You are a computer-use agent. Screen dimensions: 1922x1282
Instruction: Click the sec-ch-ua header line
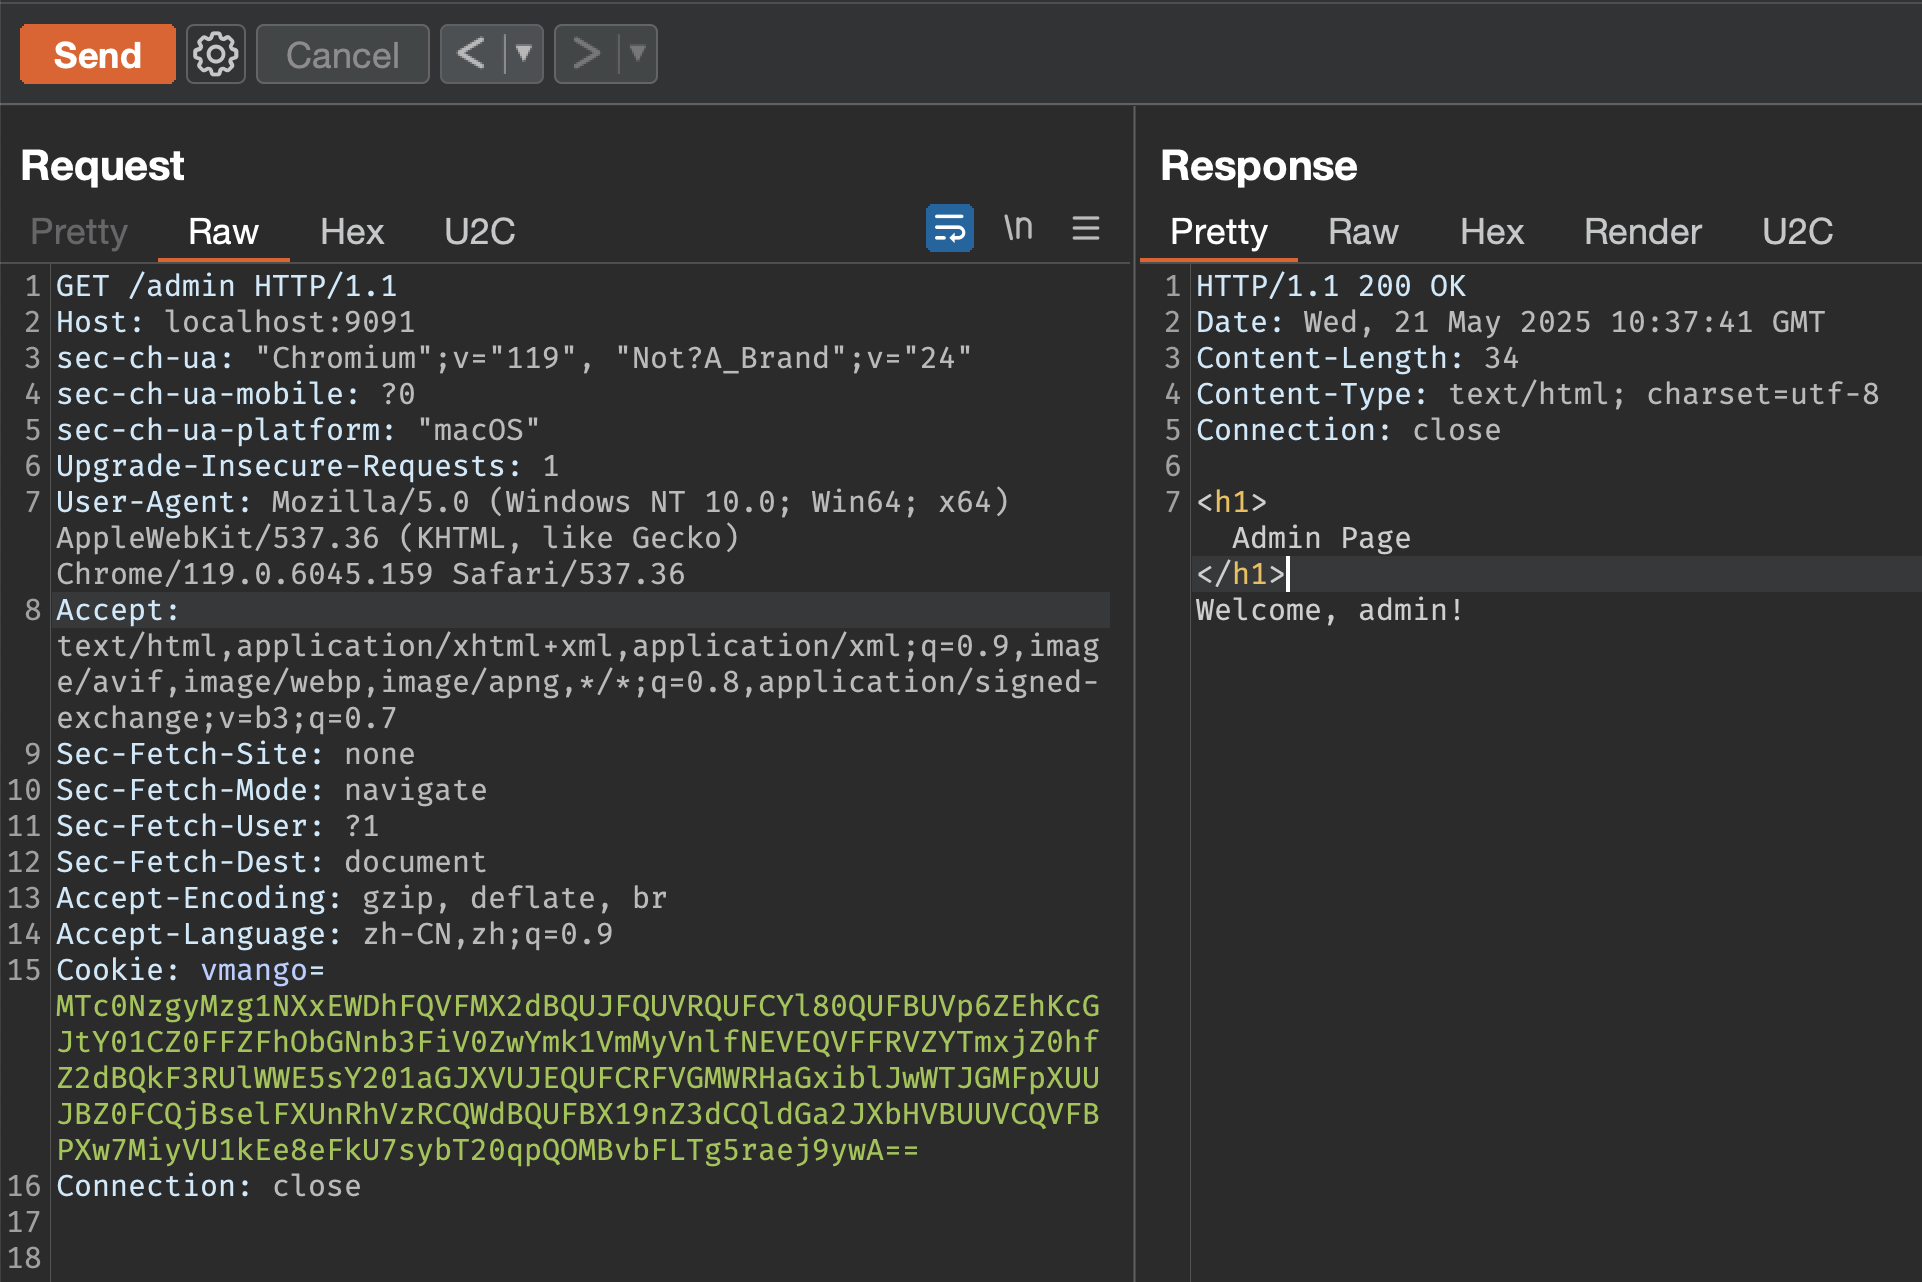click(514, 358)
